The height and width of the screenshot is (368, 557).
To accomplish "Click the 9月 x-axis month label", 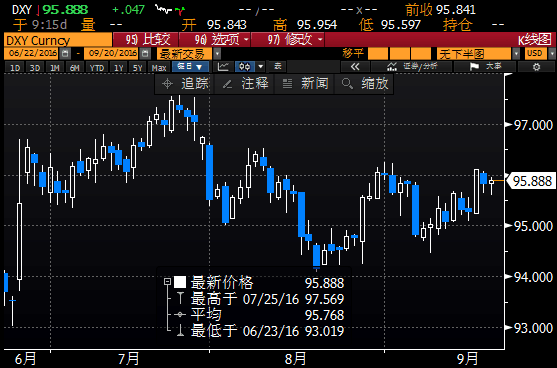I will pos(467,358).
